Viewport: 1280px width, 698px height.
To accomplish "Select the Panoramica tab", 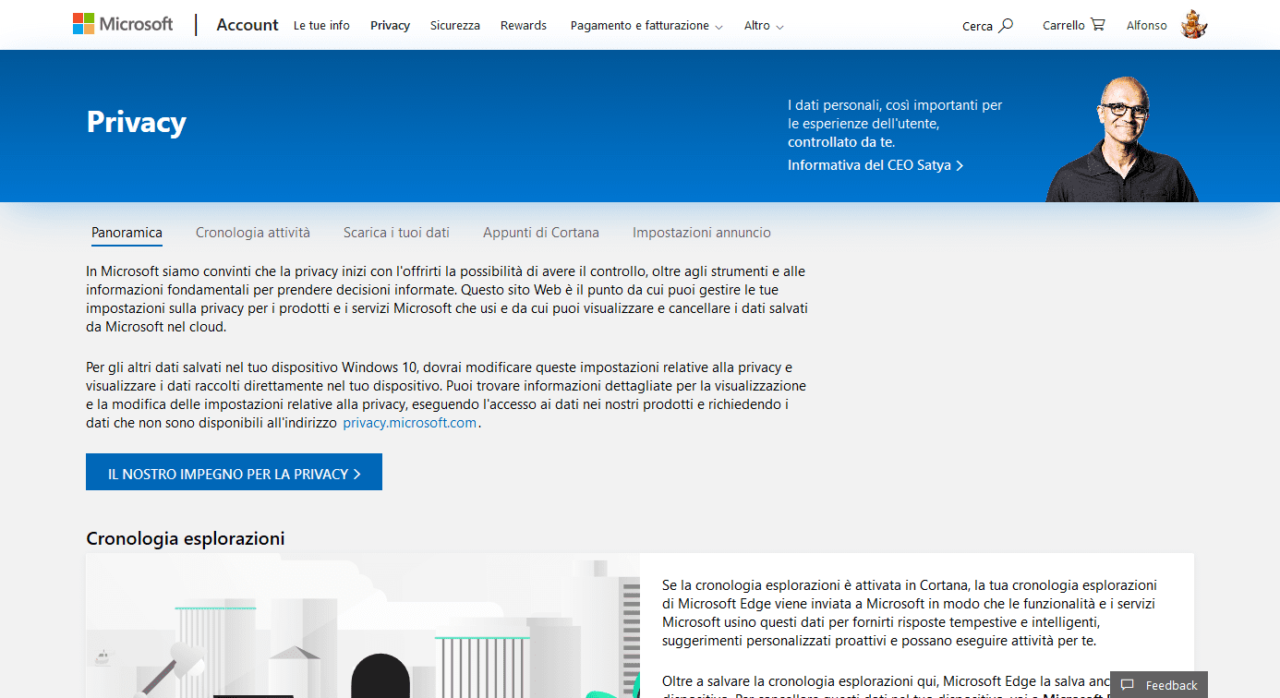I will click(x=127, y=233).
